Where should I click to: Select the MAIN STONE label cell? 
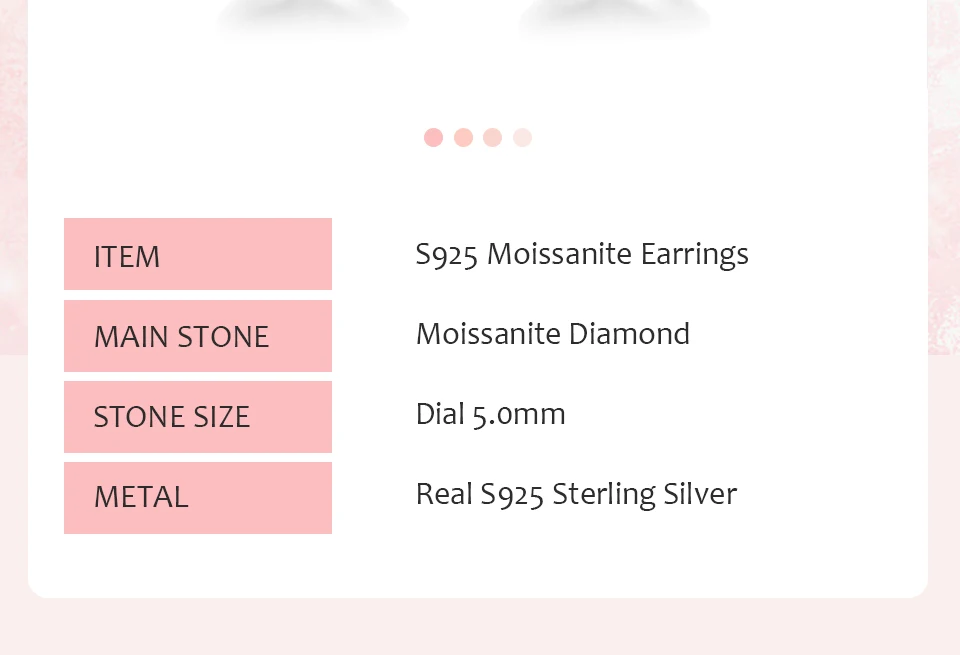coord(198,336)
